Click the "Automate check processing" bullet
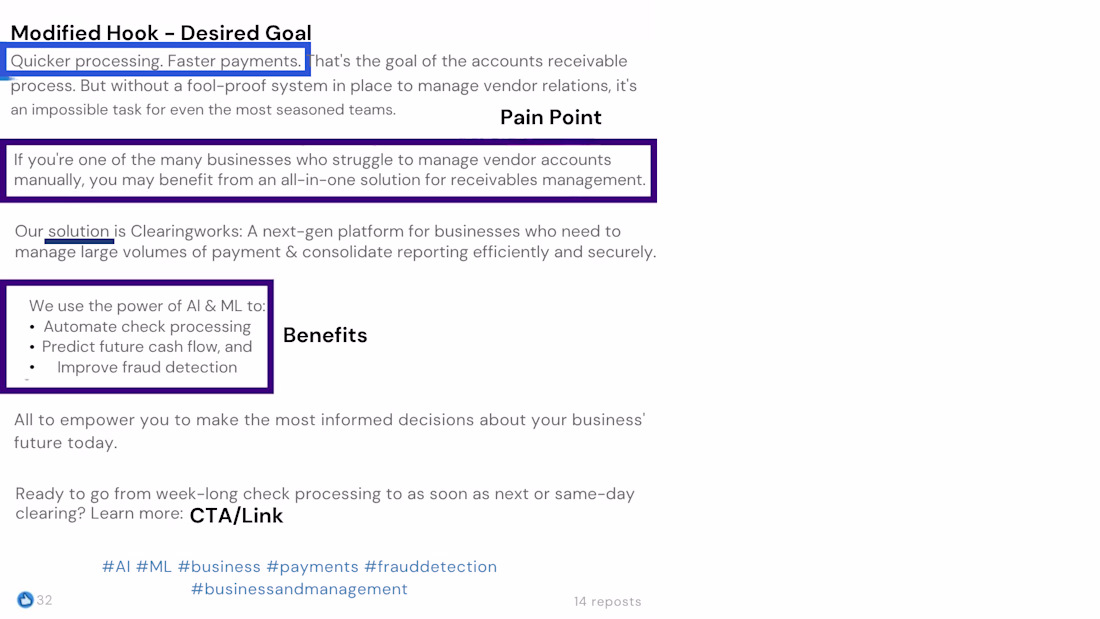This screenshot has height=619, width=1100. 147,327
